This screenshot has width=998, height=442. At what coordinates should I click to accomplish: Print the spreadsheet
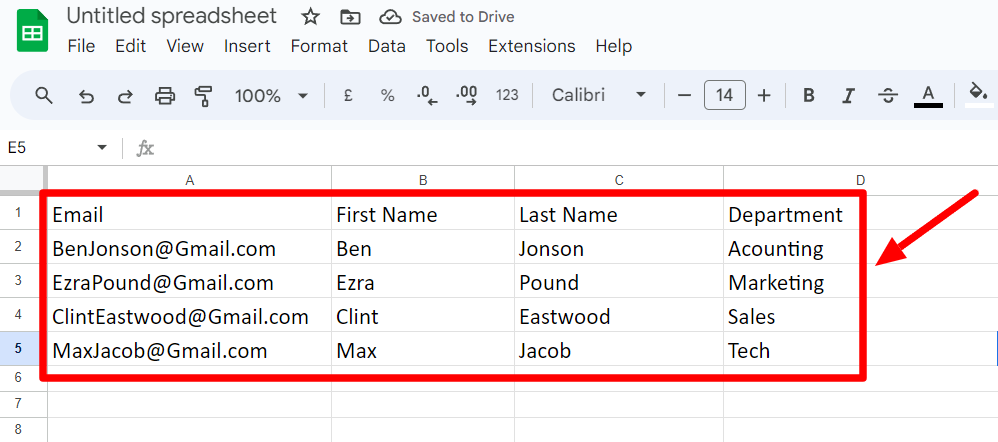165,96
